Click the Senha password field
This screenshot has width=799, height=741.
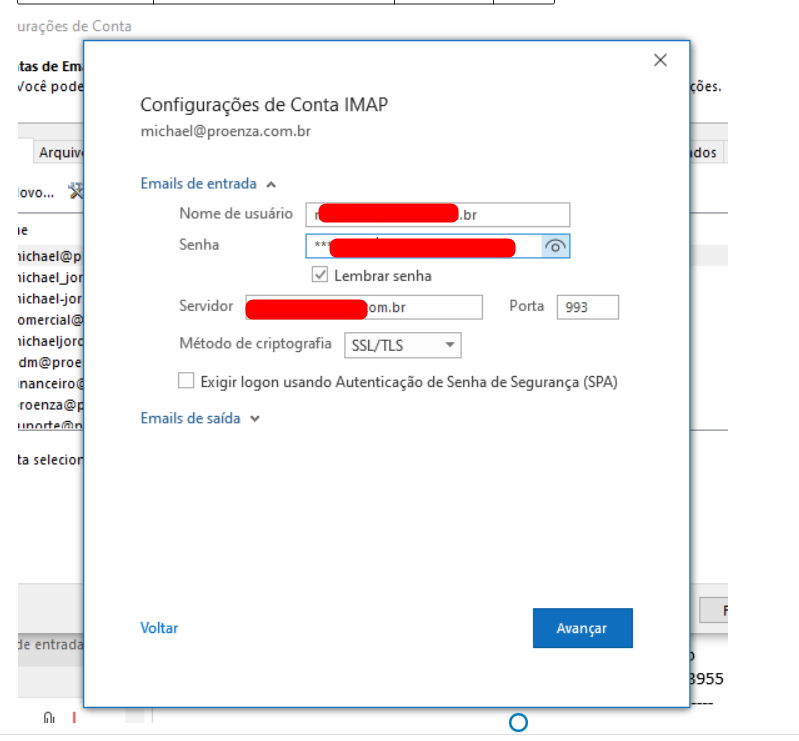424,246
